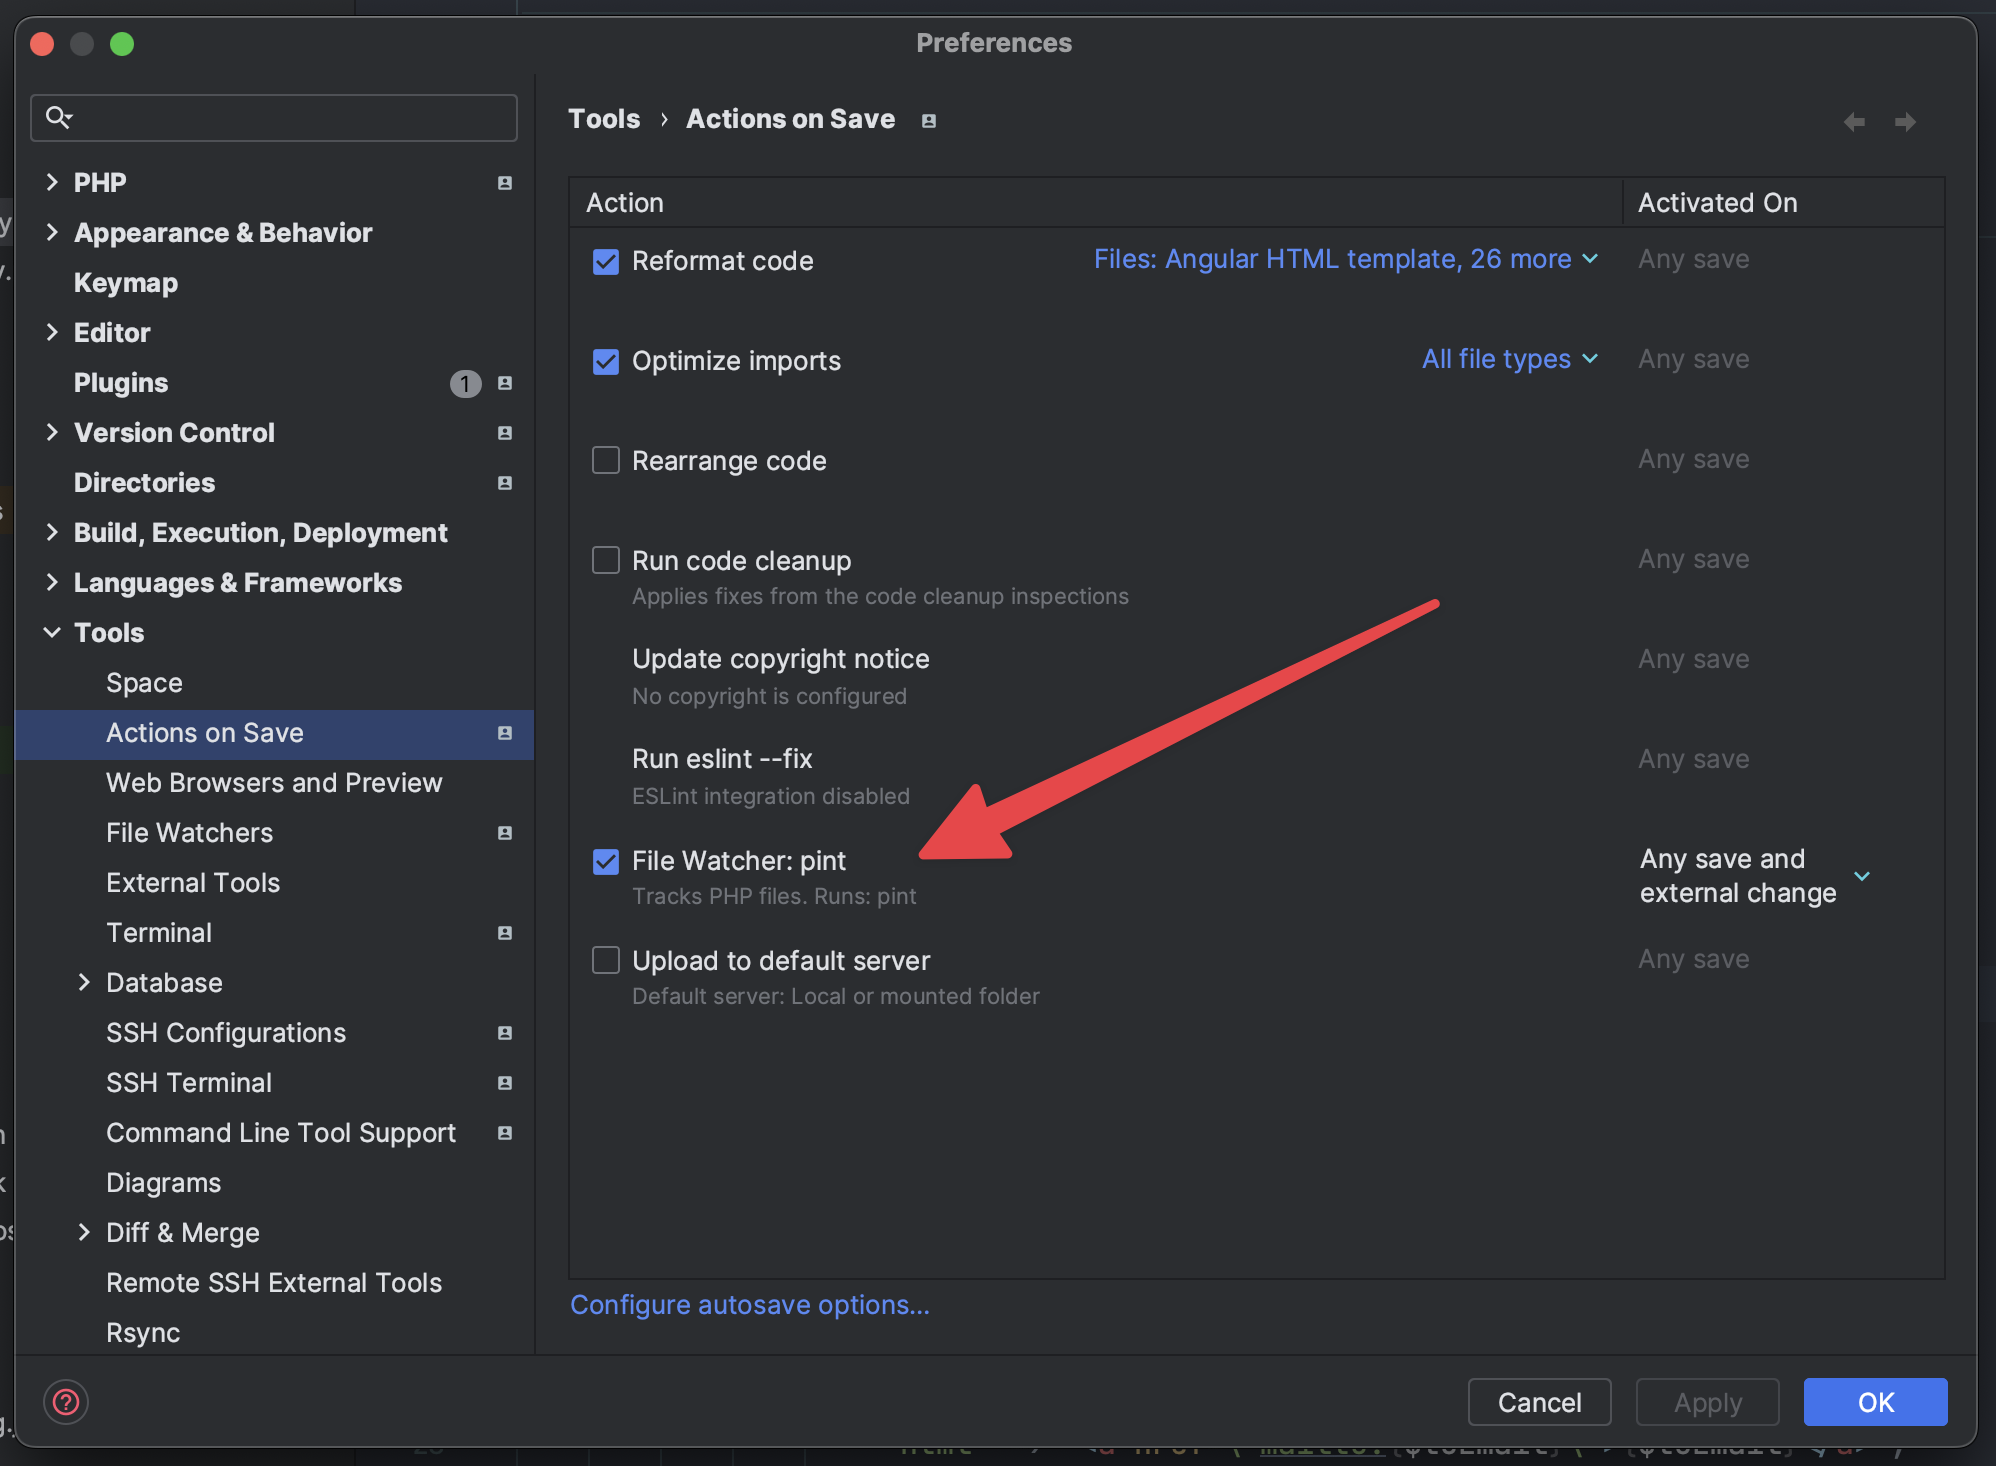
Task: Click project-level icon next to File Watchers
Action: [505, 833]
